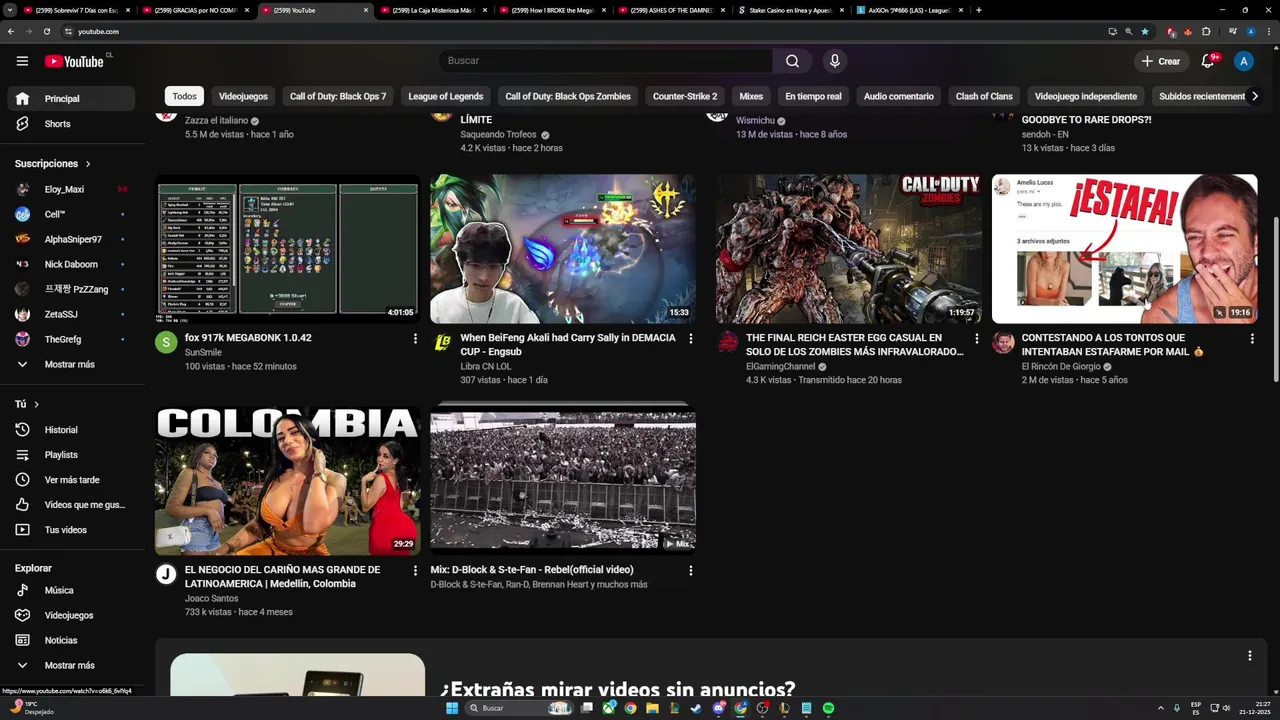This screenshot has height=720, width=1280.
Task: Open AlphaSniper97 subscription channel
Action: (x=71, y=239)
